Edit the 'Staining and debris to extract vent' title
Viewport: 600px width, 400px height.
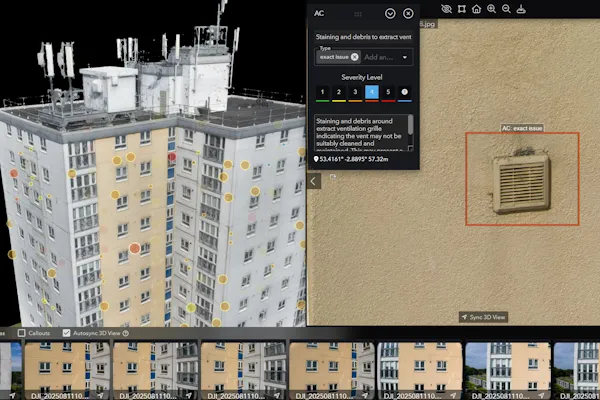(363, 37)
